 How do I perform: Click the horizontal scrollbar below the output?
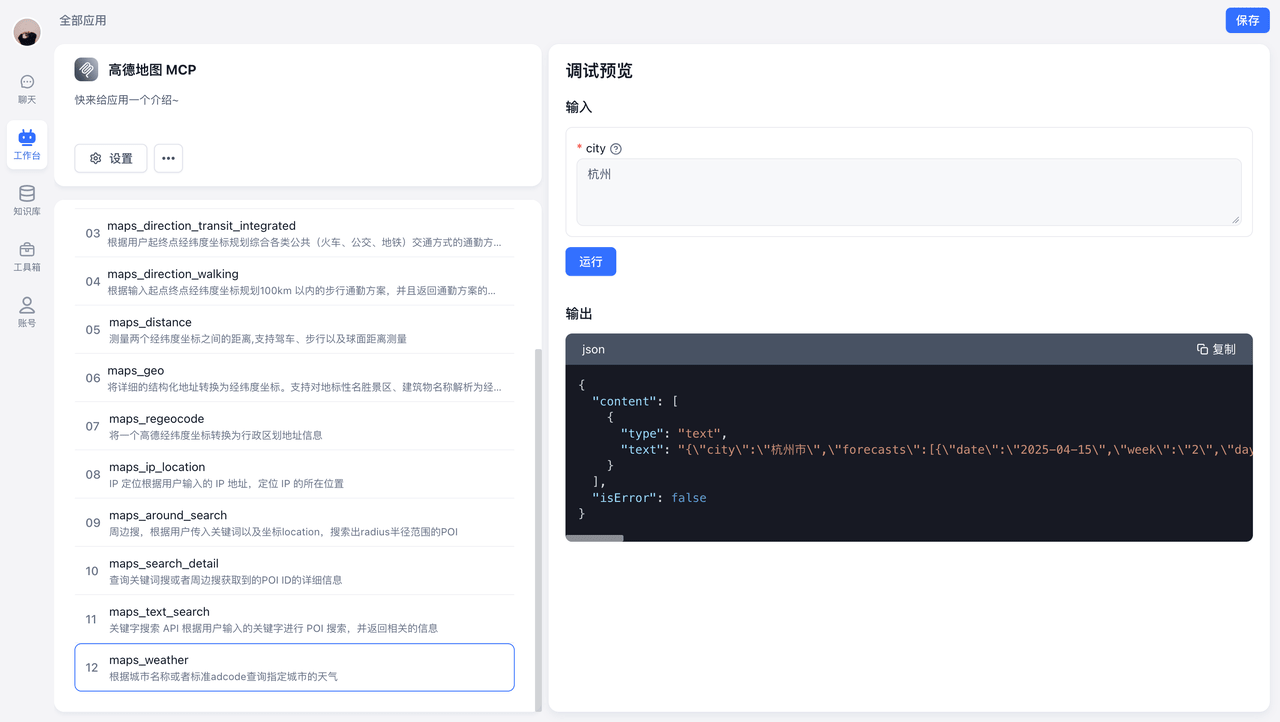[x=594, y=537]
